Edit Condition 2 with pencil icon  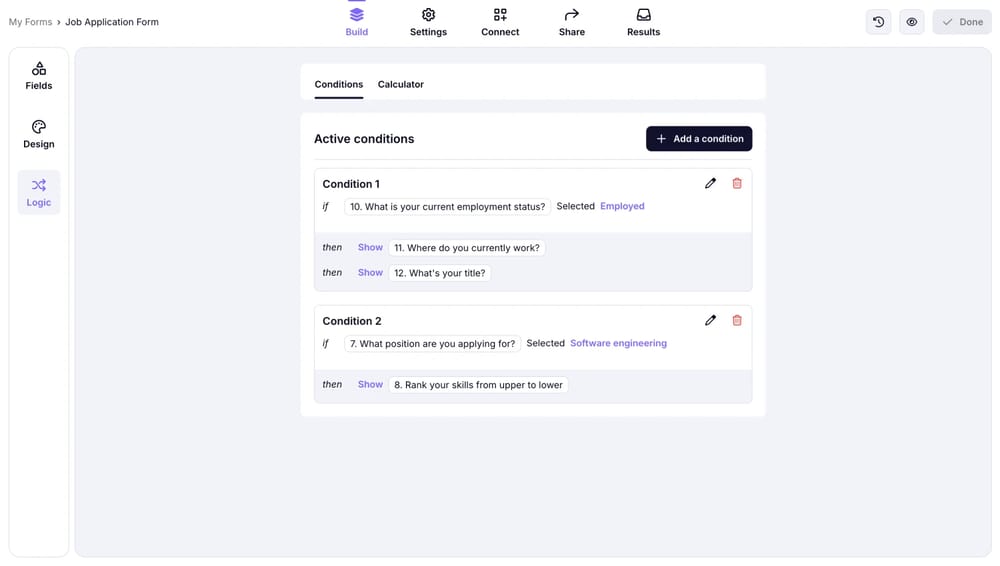coord(710,321)
